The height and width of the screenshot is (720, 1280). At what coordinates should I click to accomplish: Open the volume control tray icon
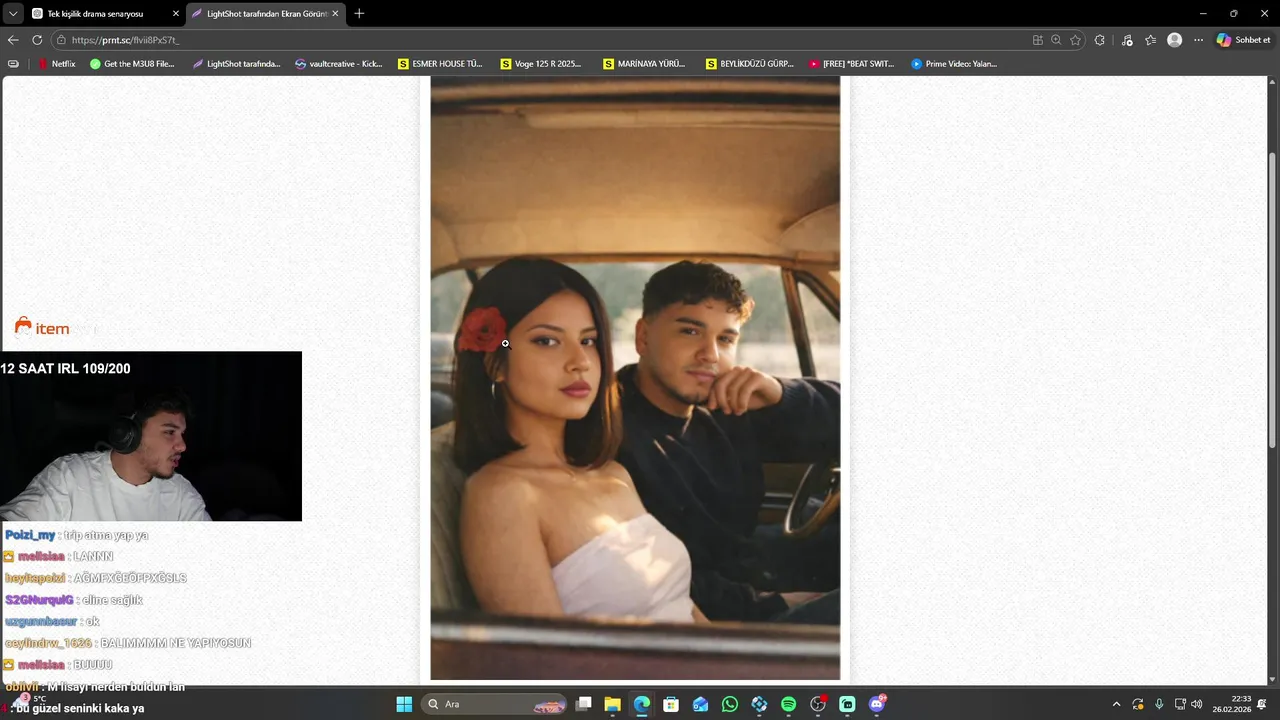[x=1197, y=704]
